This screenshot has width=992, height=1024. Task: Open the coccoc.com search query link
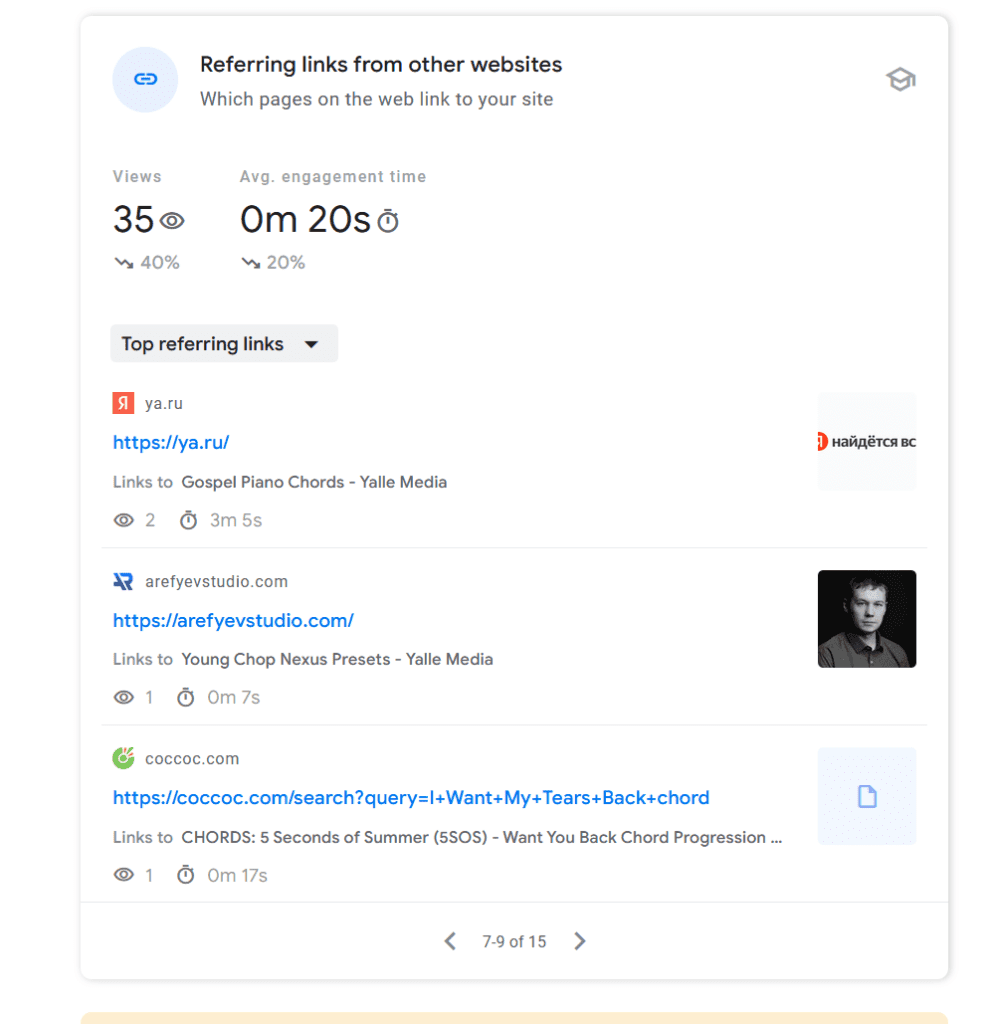tap(411, 798)
